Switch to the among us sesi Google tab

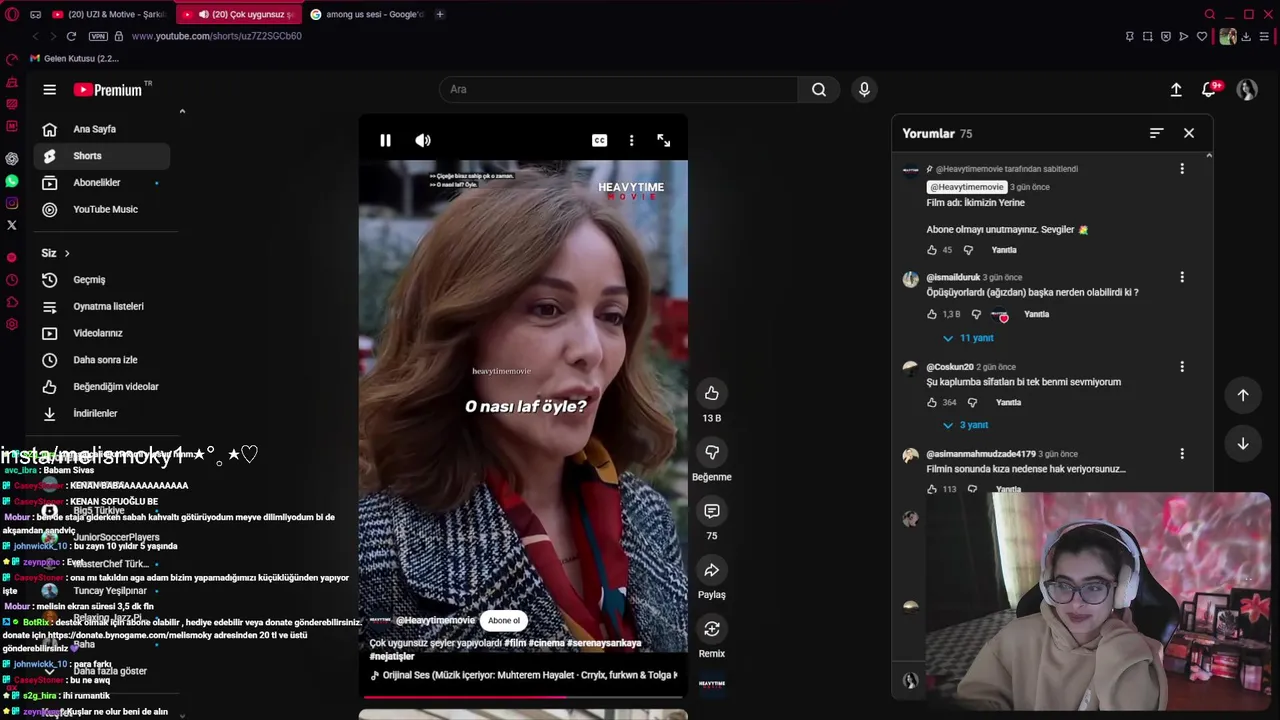pos(367,14)
